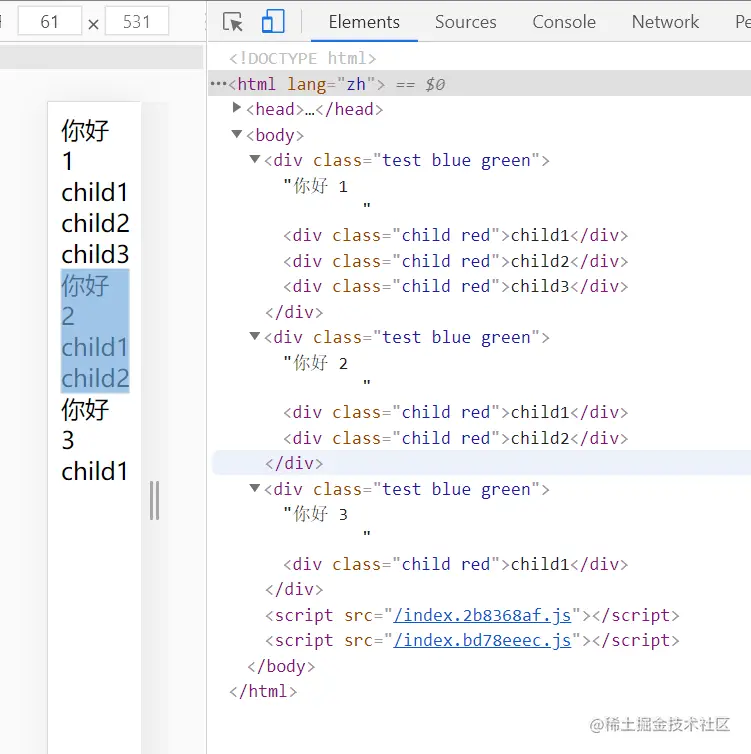
Task: Collapse the second test blue green div
Action: pyautogui.click(x=255, y=336)
